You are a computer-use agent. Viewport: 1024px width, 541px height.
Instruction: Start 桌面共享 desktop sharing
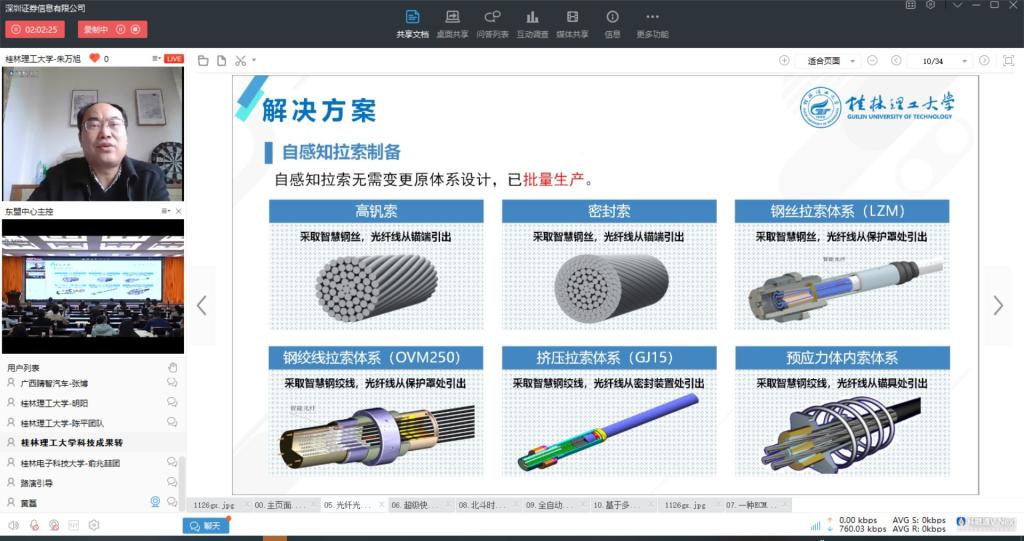[x=452, y=23]
